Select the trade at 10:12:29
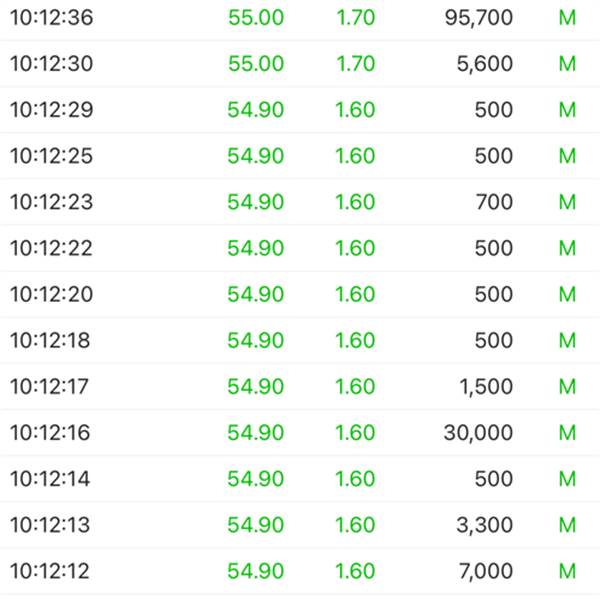The image size is (600, 600). pyautogui.click(x=300, y=110)
